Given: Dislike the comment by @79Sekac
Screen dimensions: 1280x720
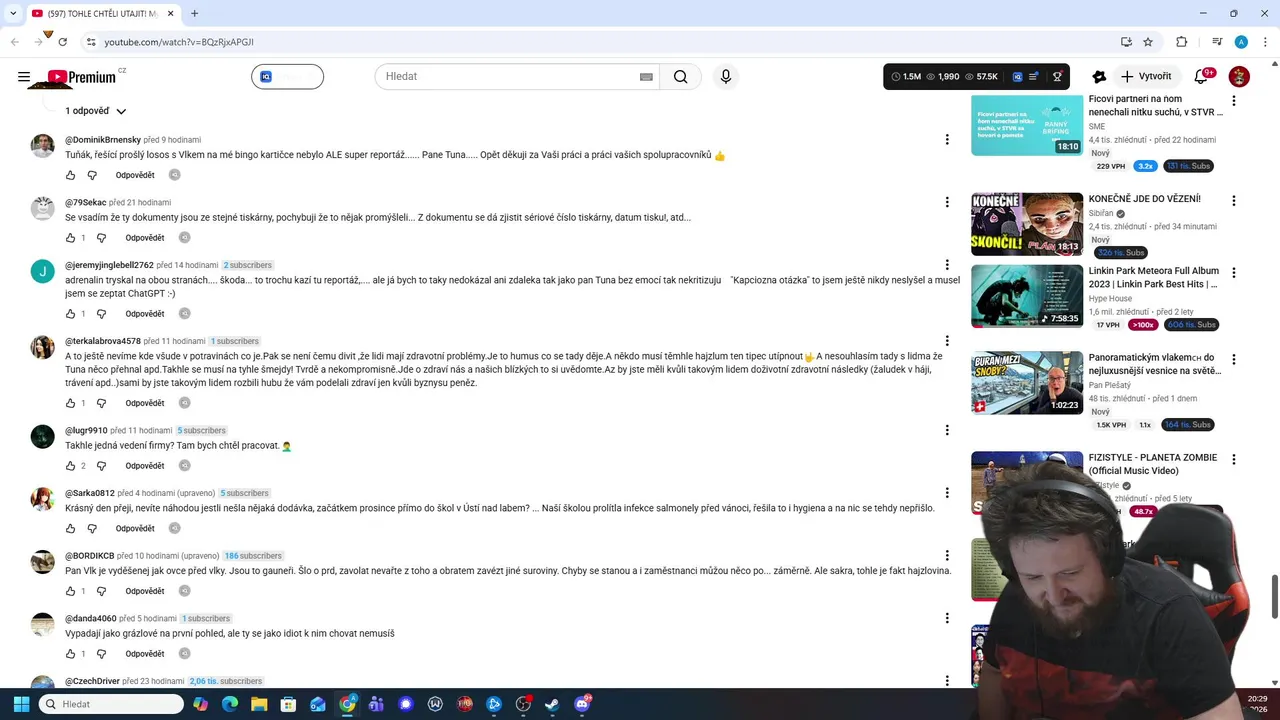Looking at the screenshot, I should pos(101,238).
